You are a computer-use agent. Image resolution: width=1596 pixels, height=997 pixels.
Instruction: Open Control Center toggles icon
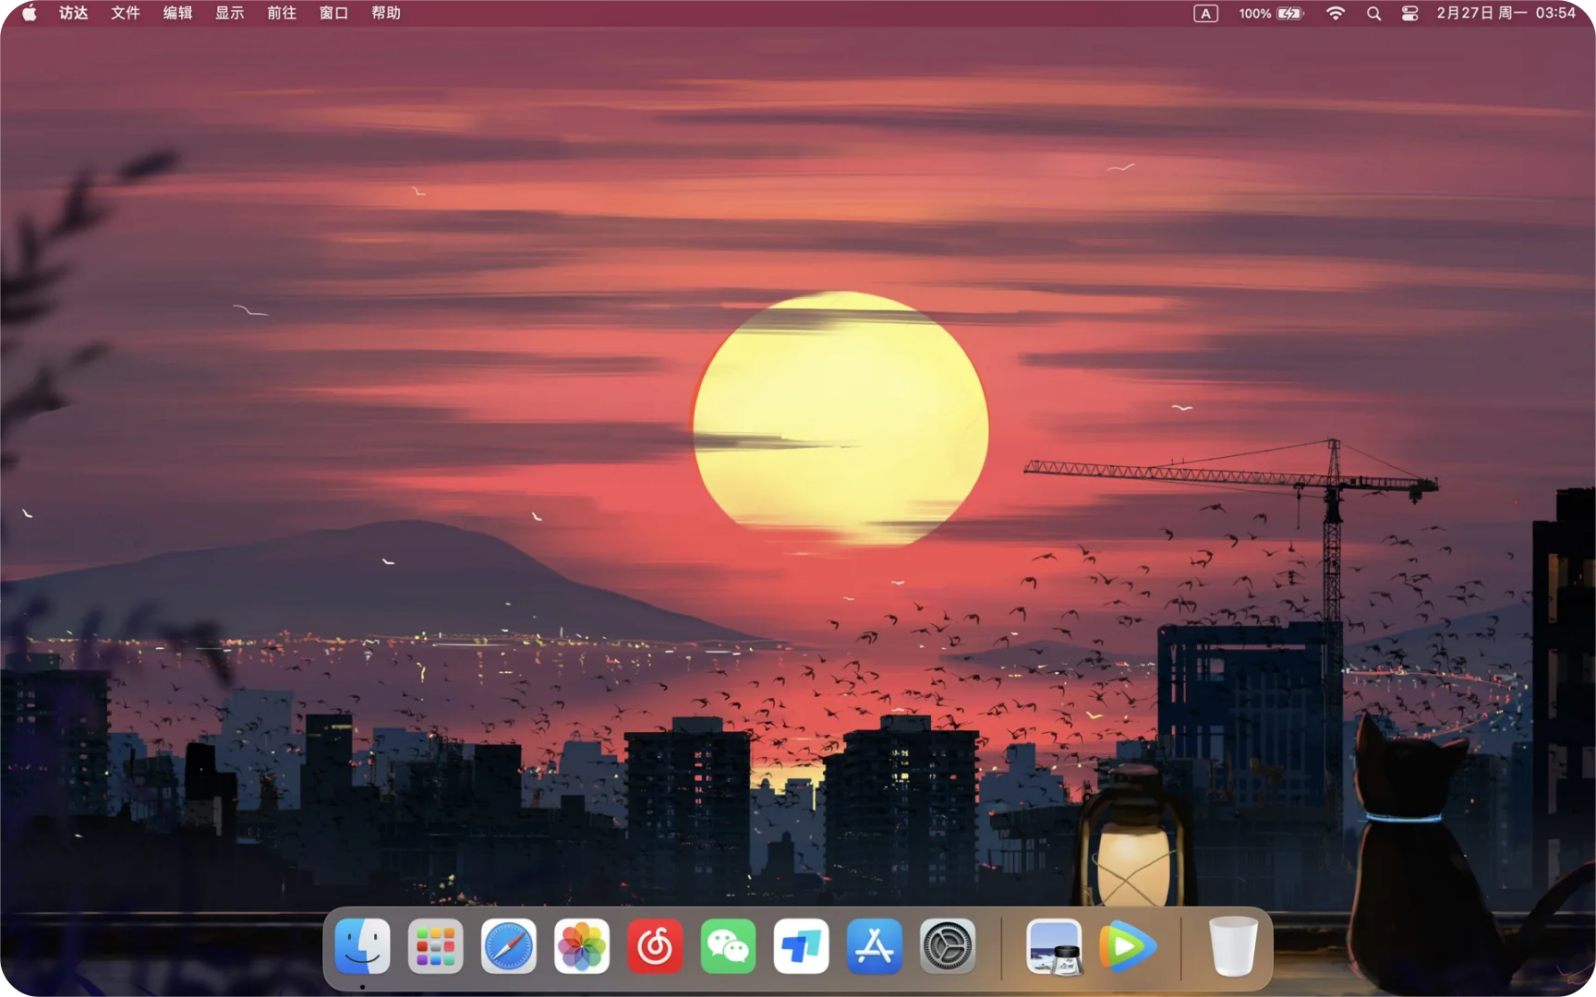(x=1409, y=13)
